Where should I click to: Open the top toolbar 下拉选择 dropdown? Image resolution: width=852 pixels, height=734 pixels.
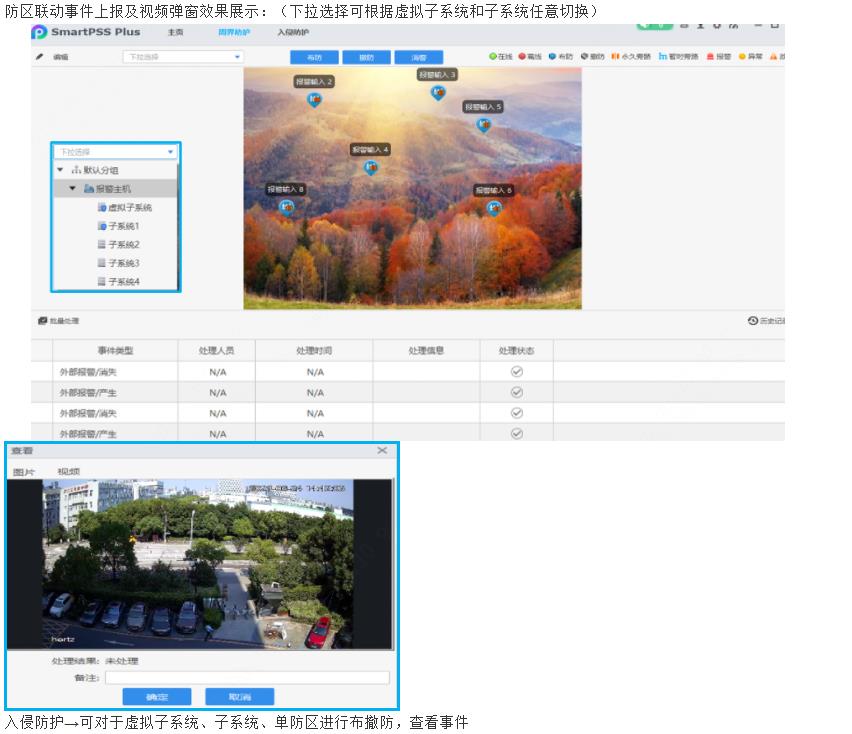[x=183, y=57]
